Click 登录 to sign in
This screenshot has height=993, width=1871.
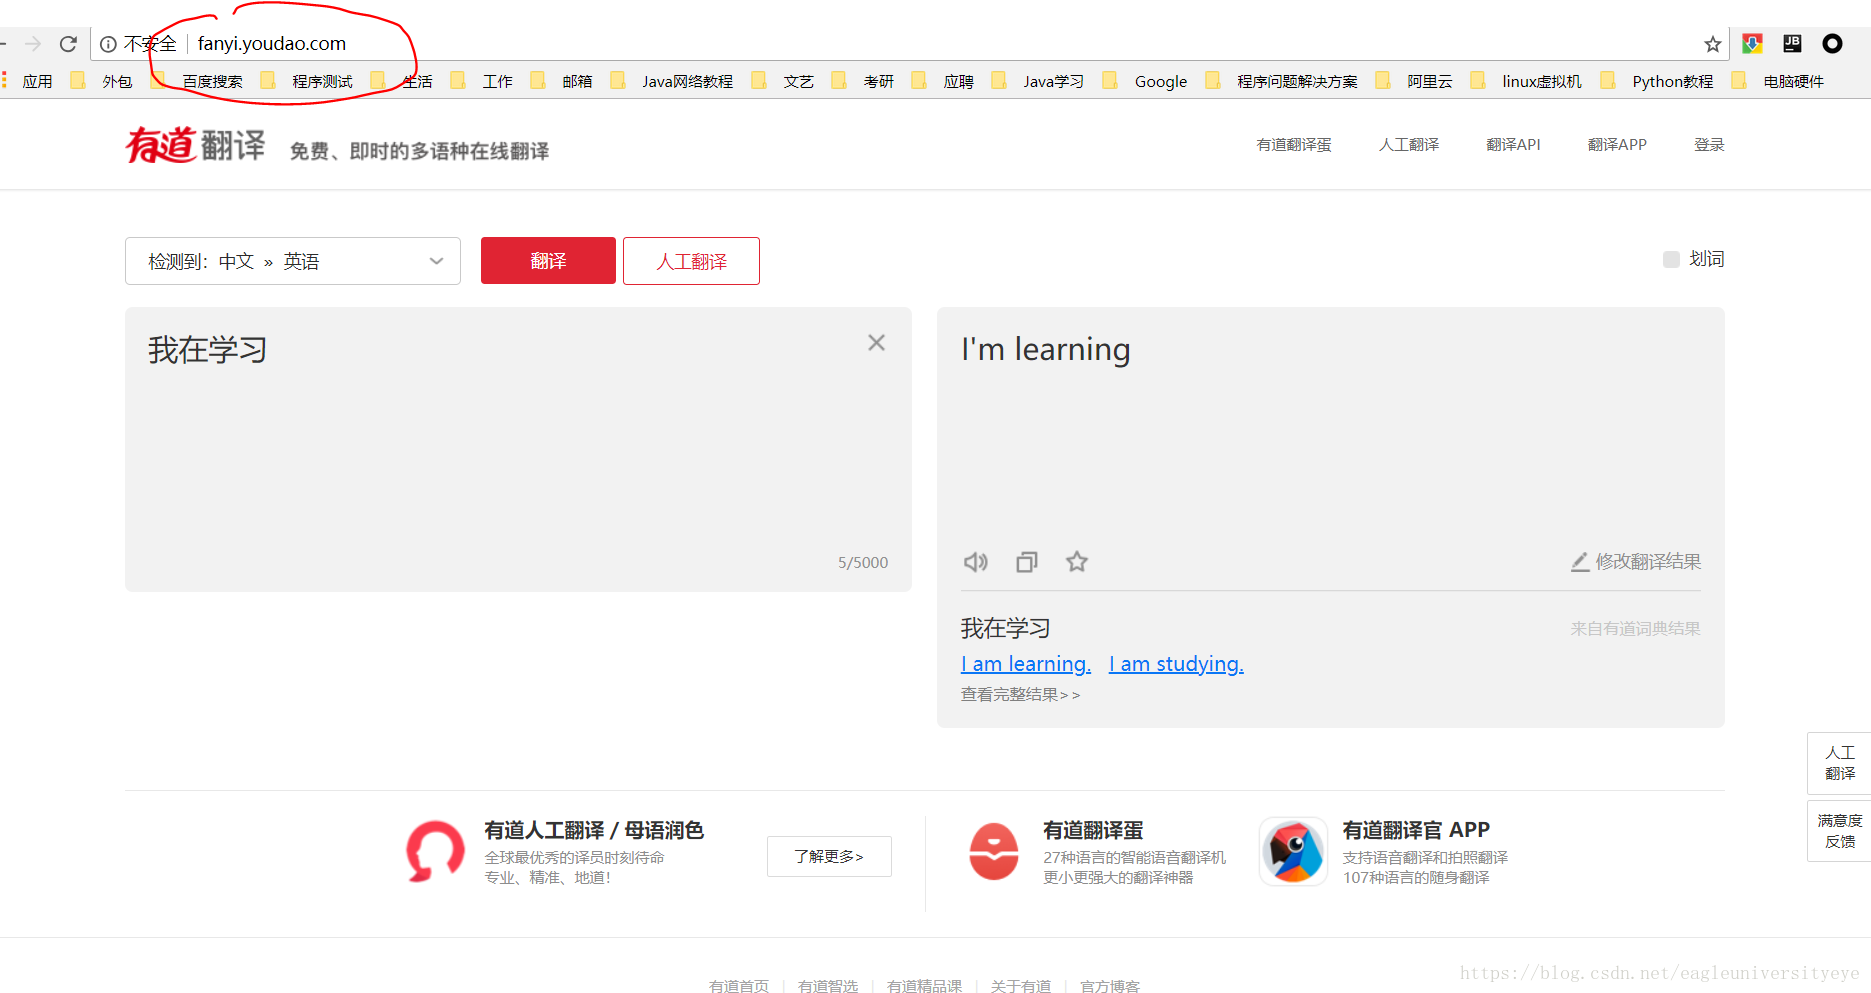[x=1709, y=145]
